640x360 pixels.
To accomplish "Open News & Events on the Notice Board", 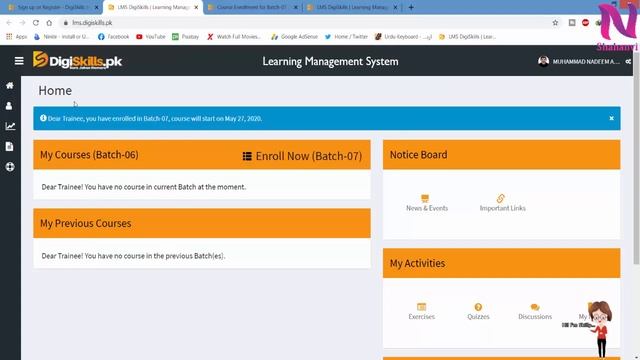I will (x=427, y=203).
